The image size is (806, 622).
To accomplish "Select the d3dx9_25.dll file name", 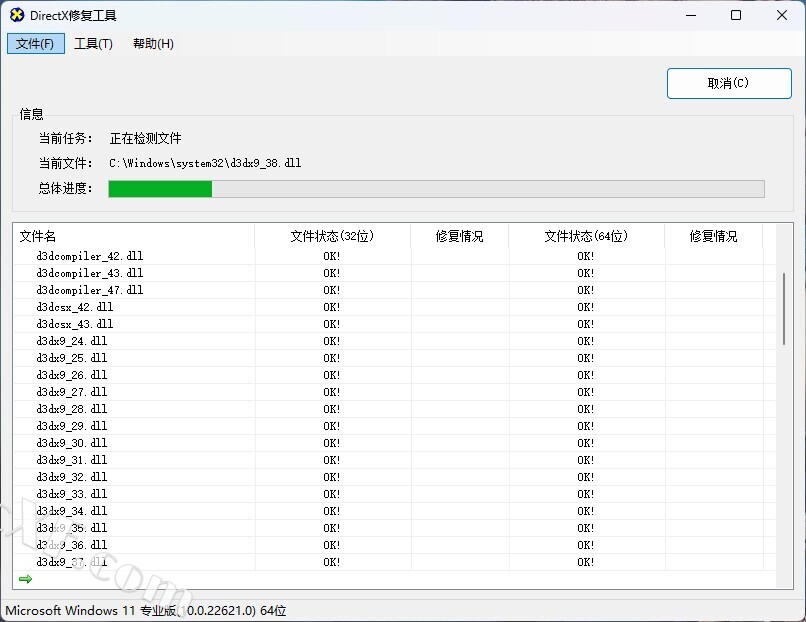I will 72,358.
